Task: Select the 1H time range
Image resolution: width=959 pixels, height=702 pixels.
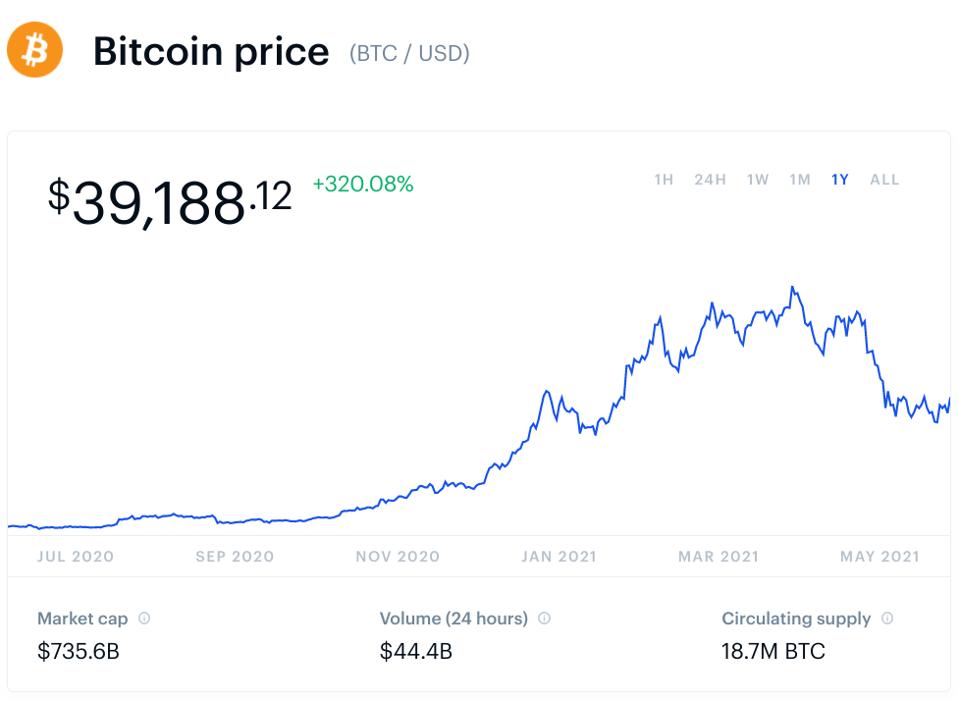Action: pyautogui.click(x=664, y=180)
